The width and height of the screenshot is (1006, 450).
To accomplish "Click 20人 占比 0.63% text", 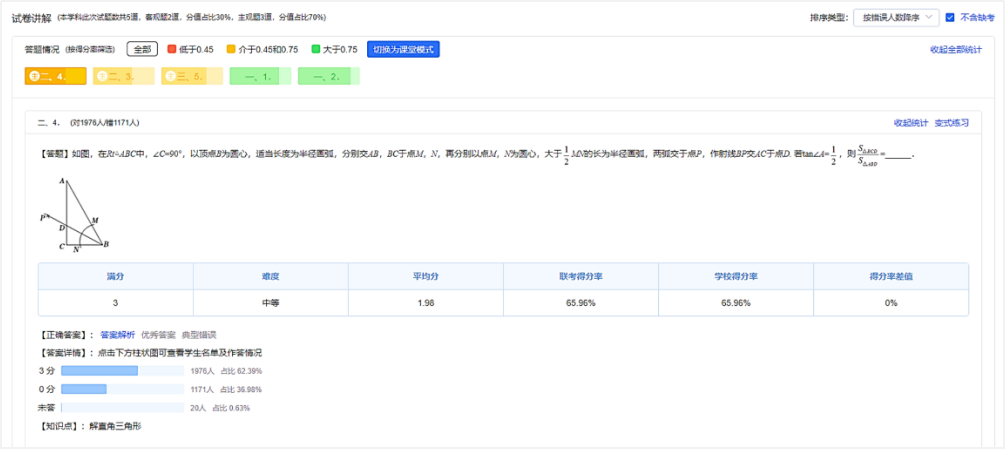I will [220, 408].
